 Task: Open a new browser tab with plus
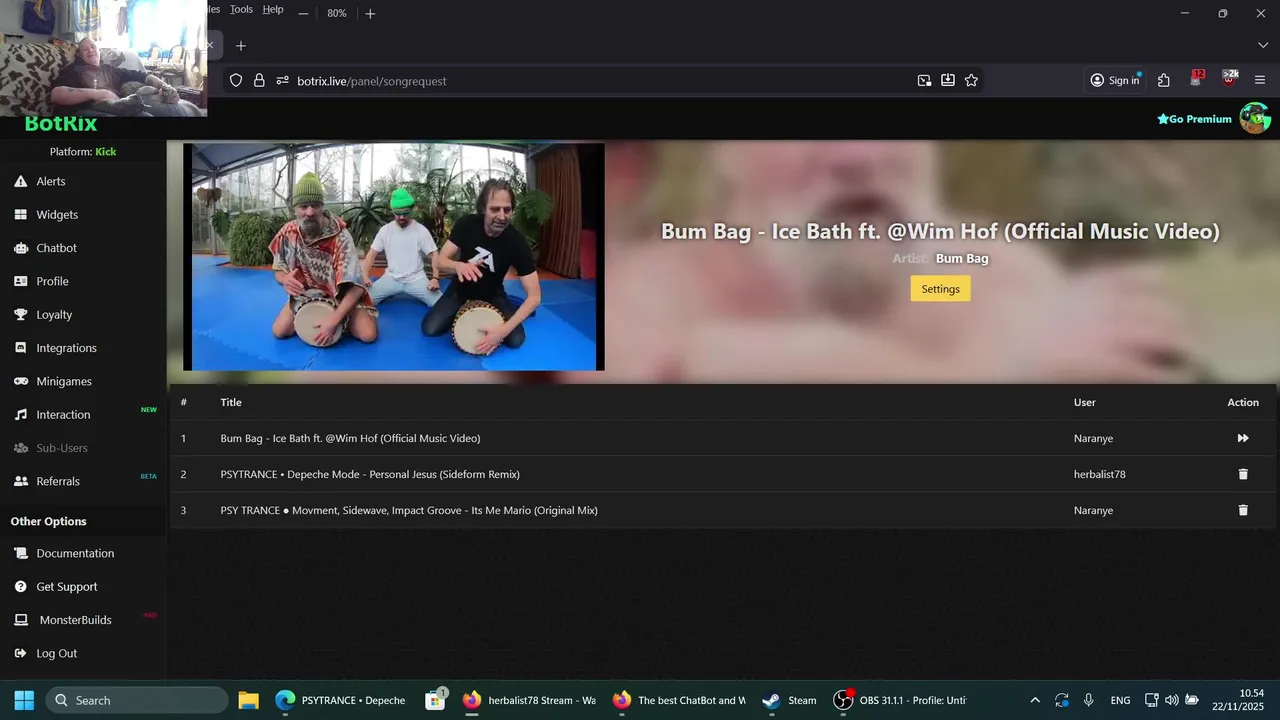[x=241, y=46]
